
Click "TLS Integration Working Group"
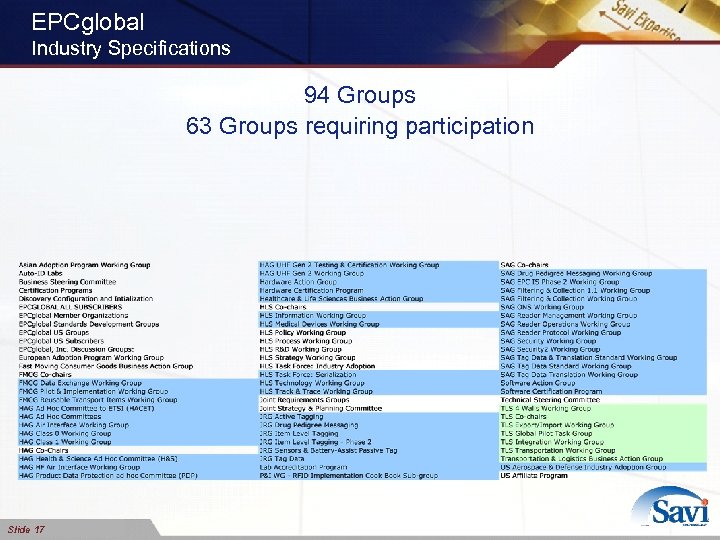click(552, 442)
